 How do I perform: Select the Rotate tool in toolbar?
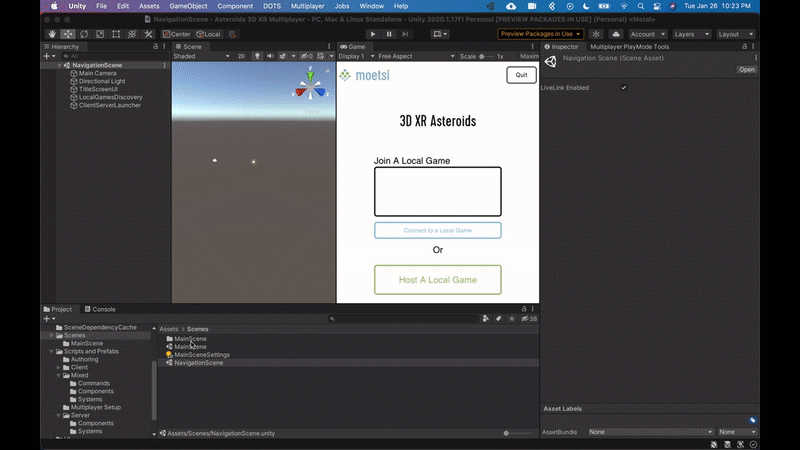(x=83, y=34)
